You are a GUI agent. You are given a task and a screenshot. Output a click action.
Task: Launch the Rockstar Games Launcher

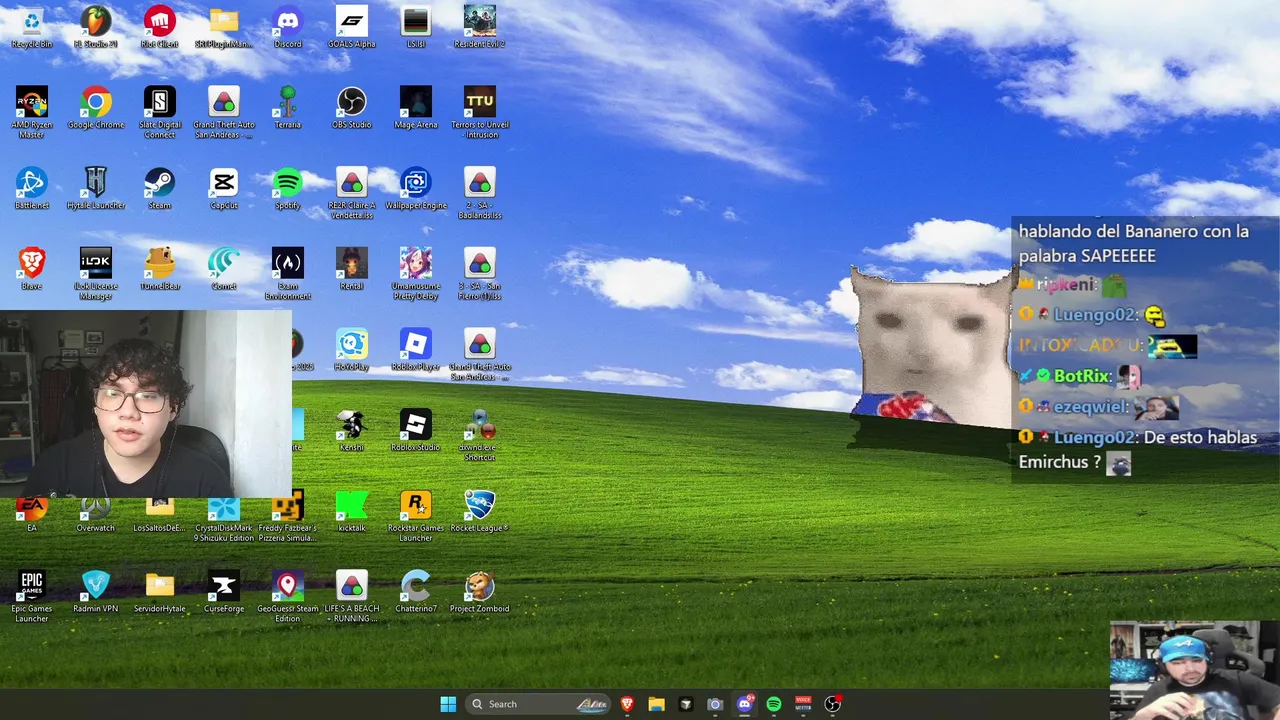coord(416,516)
